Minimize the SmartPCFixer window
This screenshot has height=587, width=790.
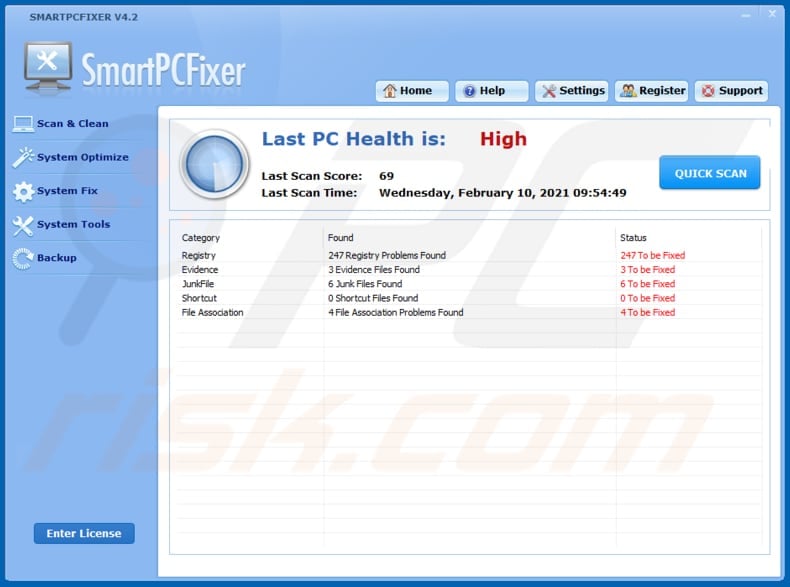point(746,15)
